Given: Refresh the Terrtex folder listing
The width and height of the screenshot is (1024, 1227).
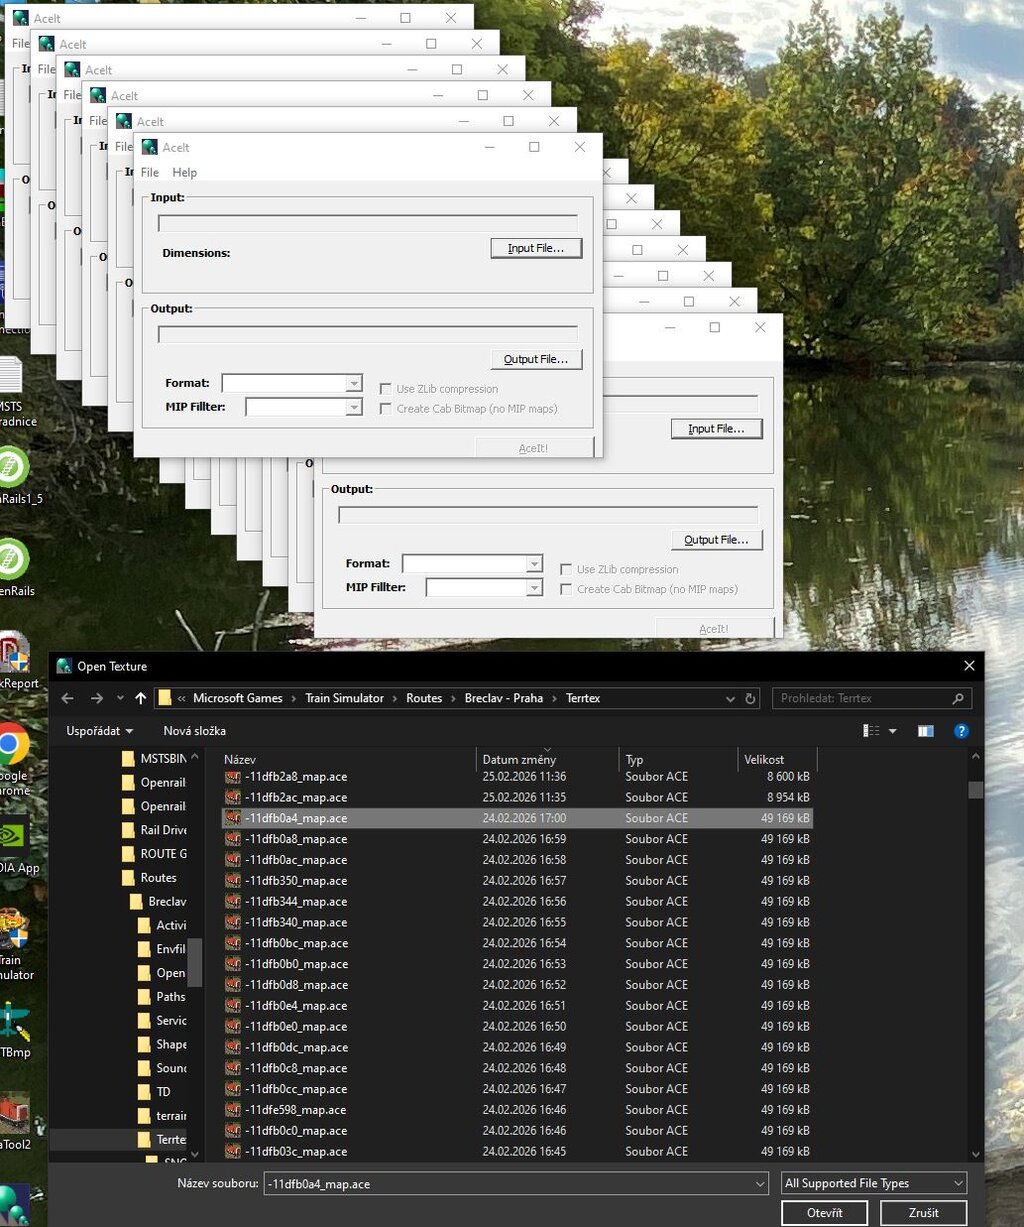Looking at the screenshot, I should [x=751, y=698].
